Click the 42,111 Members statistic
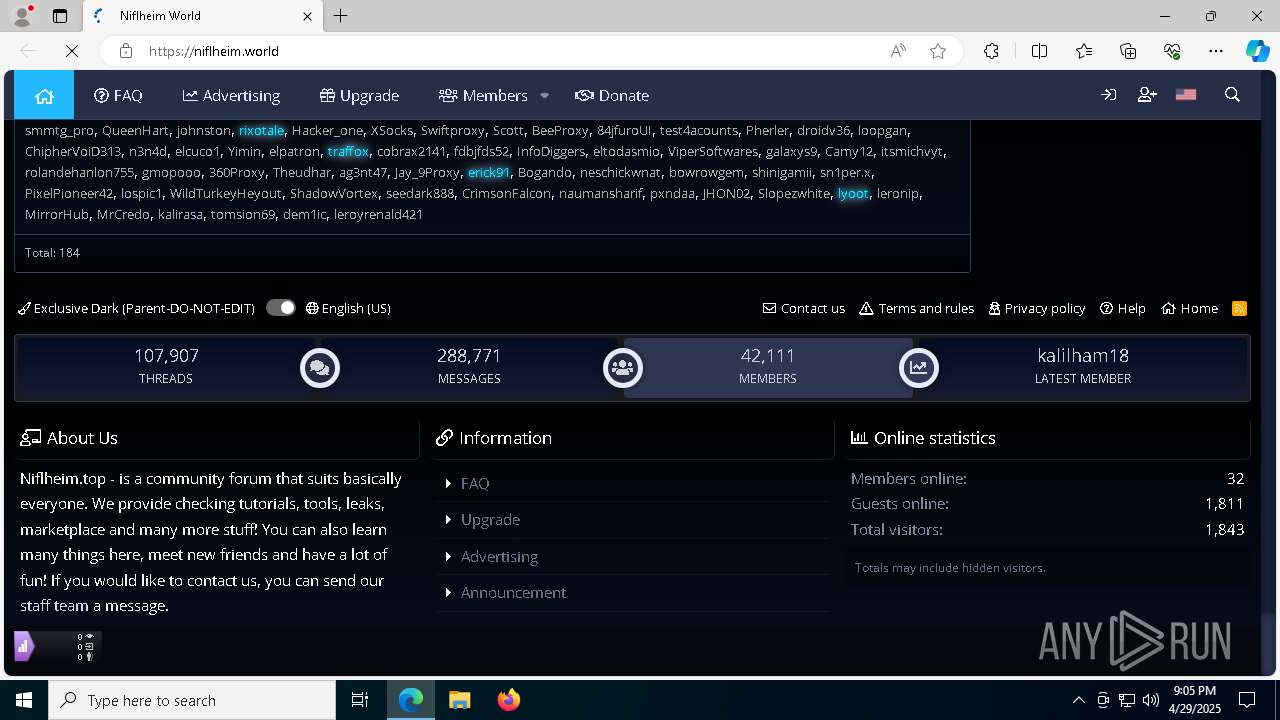The width and height of the screenshot is (1280, 720). tap(768, 366)
